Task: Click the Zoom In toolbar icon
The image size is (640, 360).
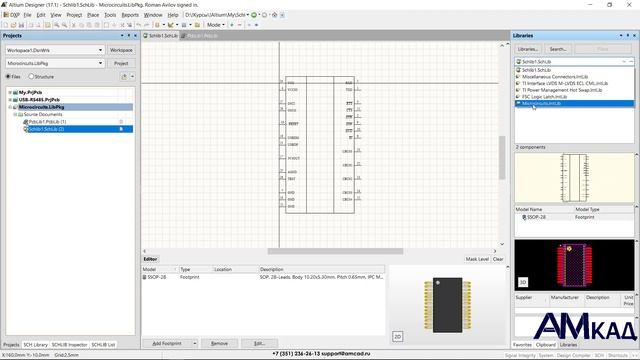Action: [56, 25]
